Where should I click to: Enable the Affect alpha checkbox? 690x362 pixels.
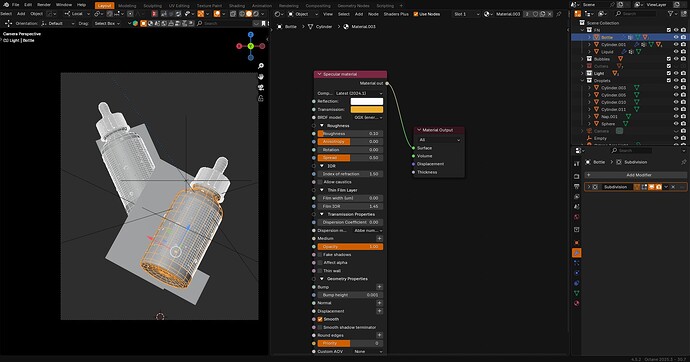coord(320,263)
